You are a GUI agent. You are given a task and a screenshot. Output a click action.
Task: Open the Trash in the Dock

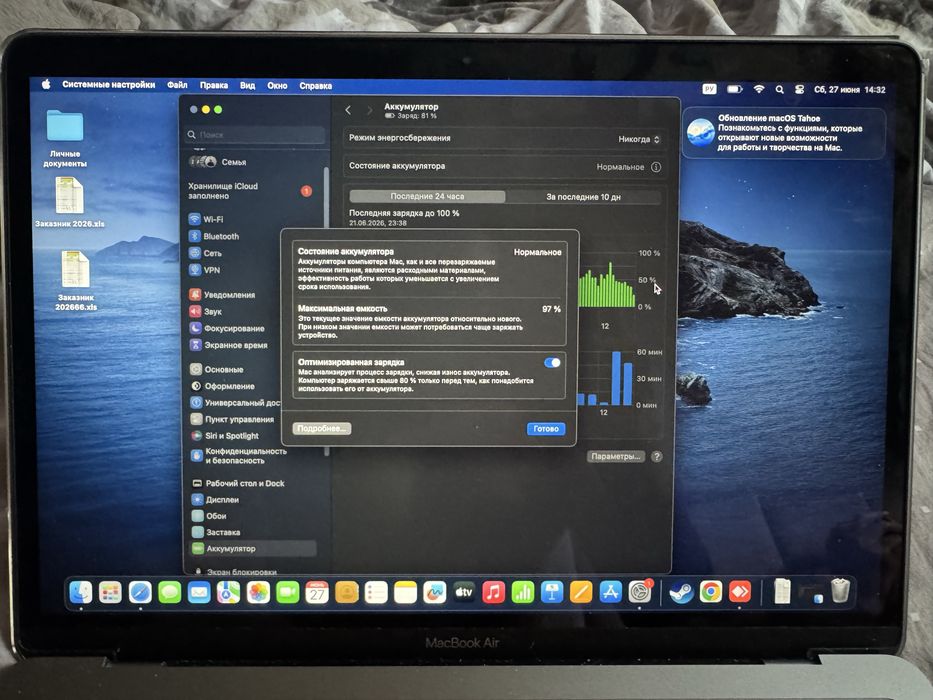coord(840,591)
